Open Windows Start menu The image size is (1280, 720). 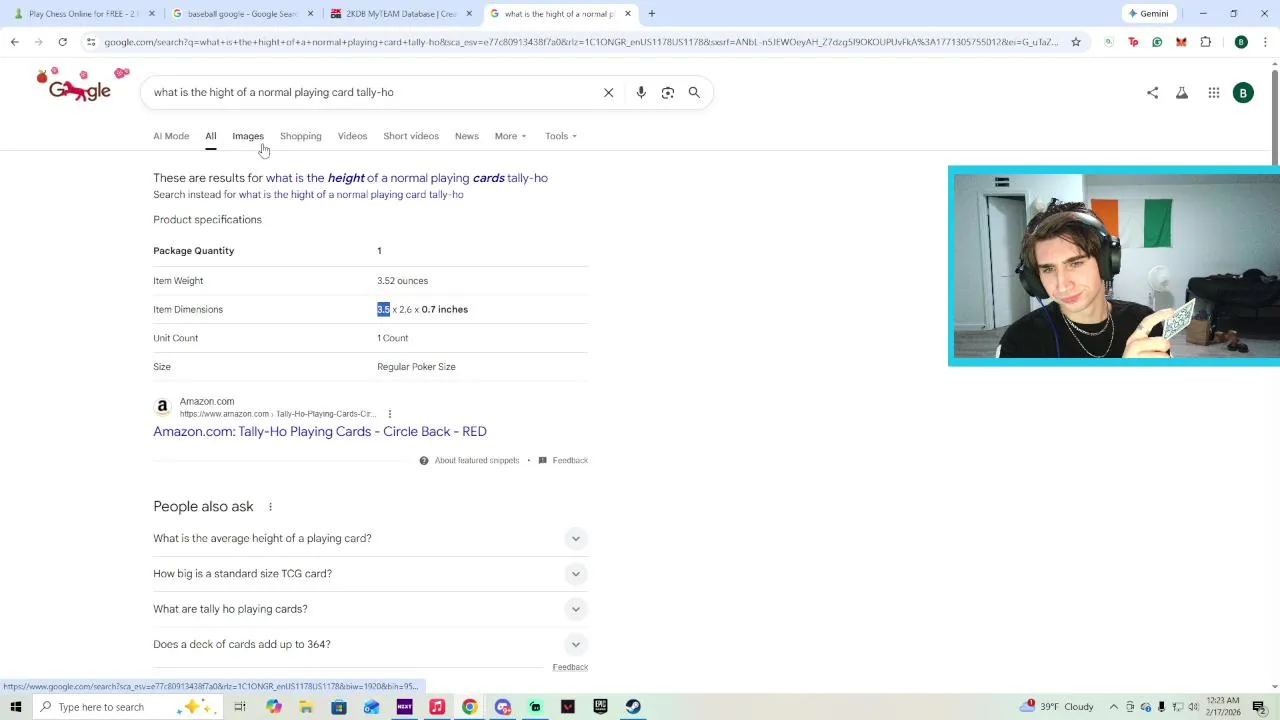click(x=15, y=707)
